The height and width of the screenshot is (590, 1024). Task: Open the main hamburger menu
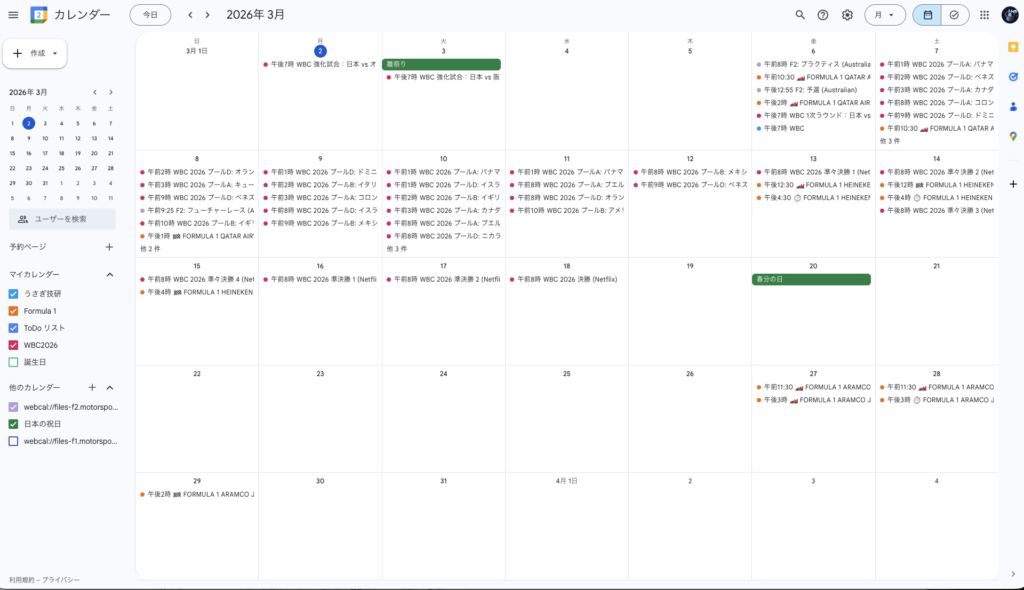tap(13, 15)
